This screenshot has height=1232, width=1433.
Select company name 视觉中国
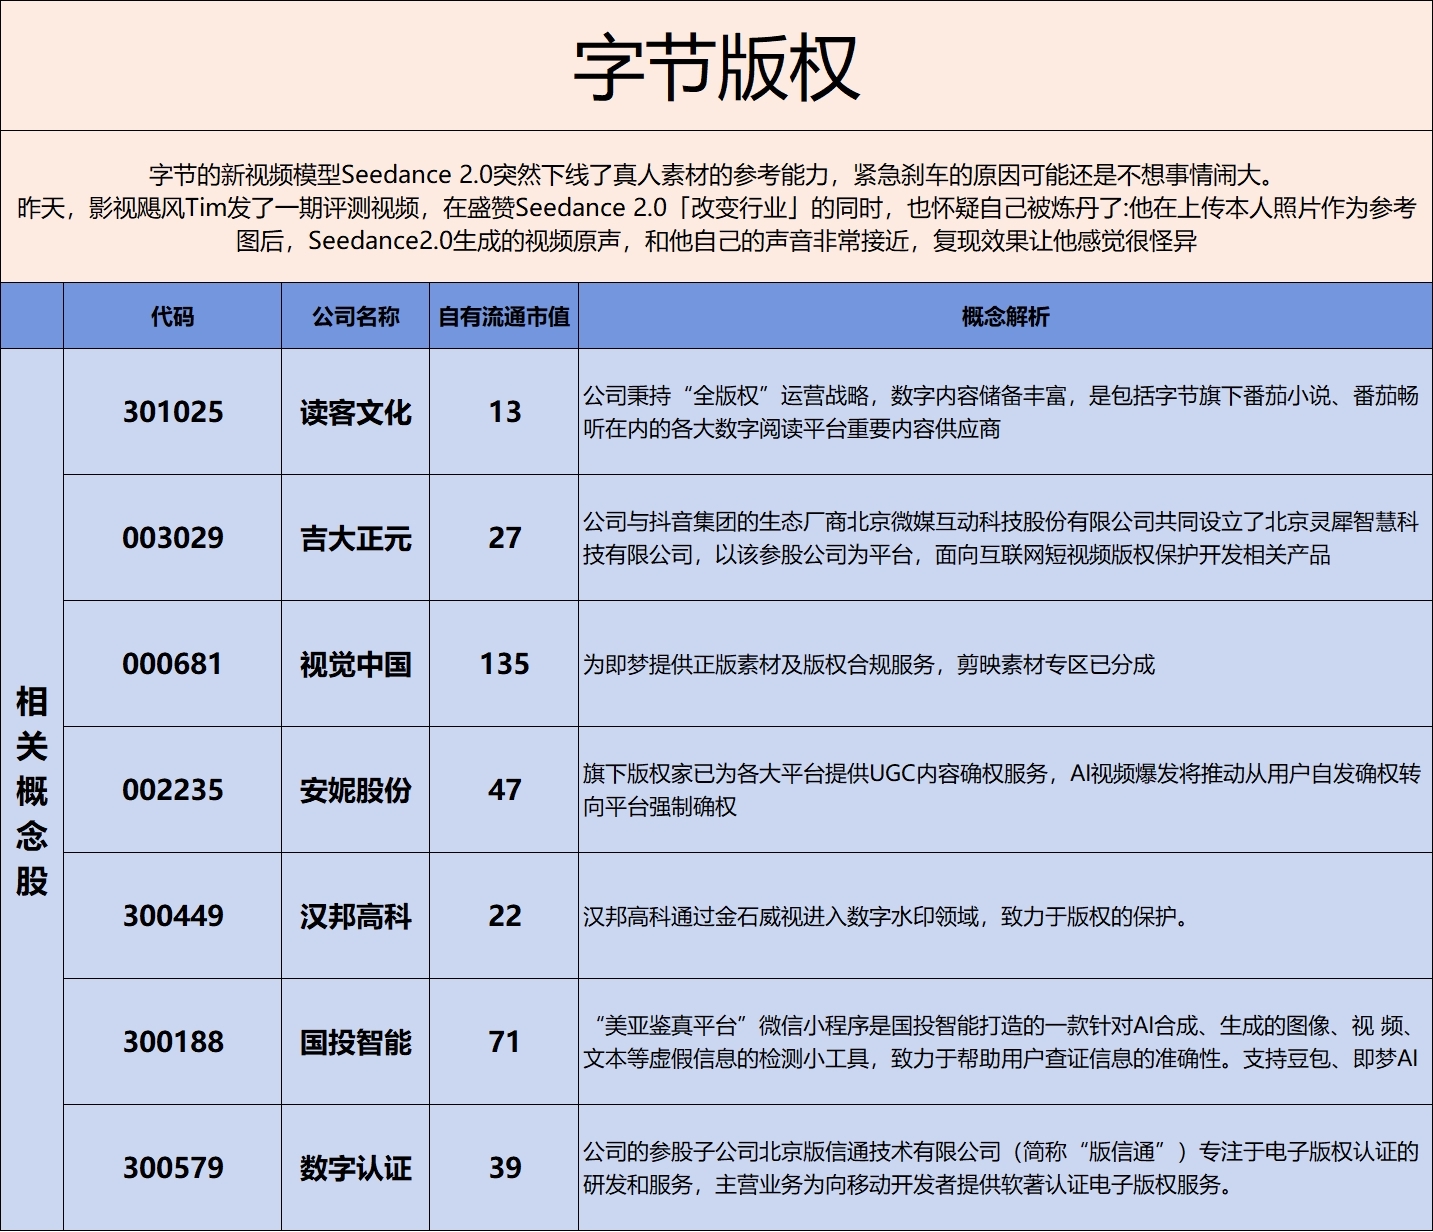(x=355, y=664)
